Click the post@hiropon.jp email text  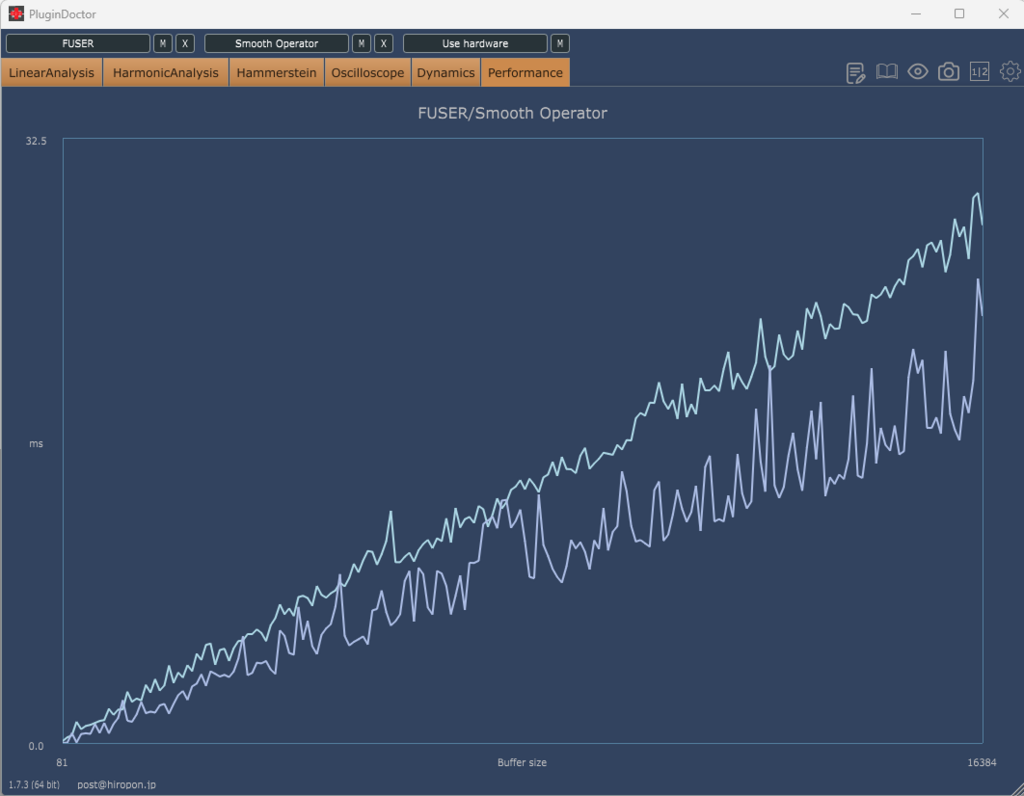[116, 784]
